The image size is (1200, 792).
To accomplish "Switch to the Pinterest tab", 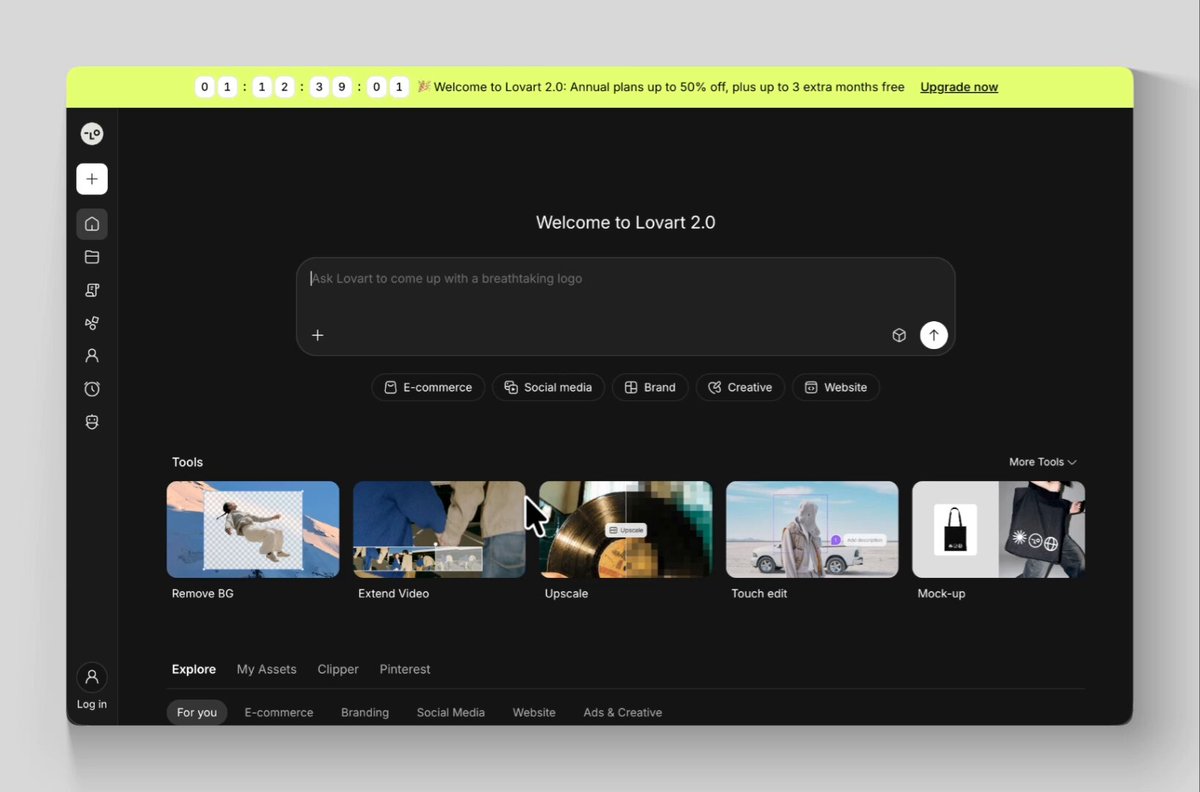I will (405, 669).
